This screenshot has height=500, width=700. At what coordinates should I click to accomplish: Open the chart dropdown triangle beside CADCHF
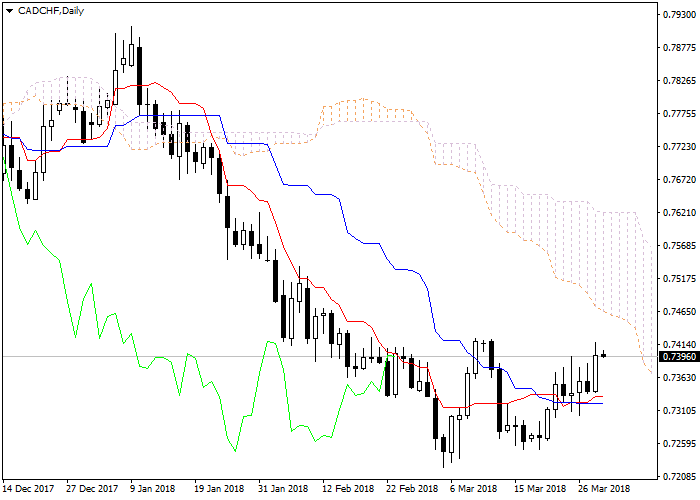(x=9, y=11)
